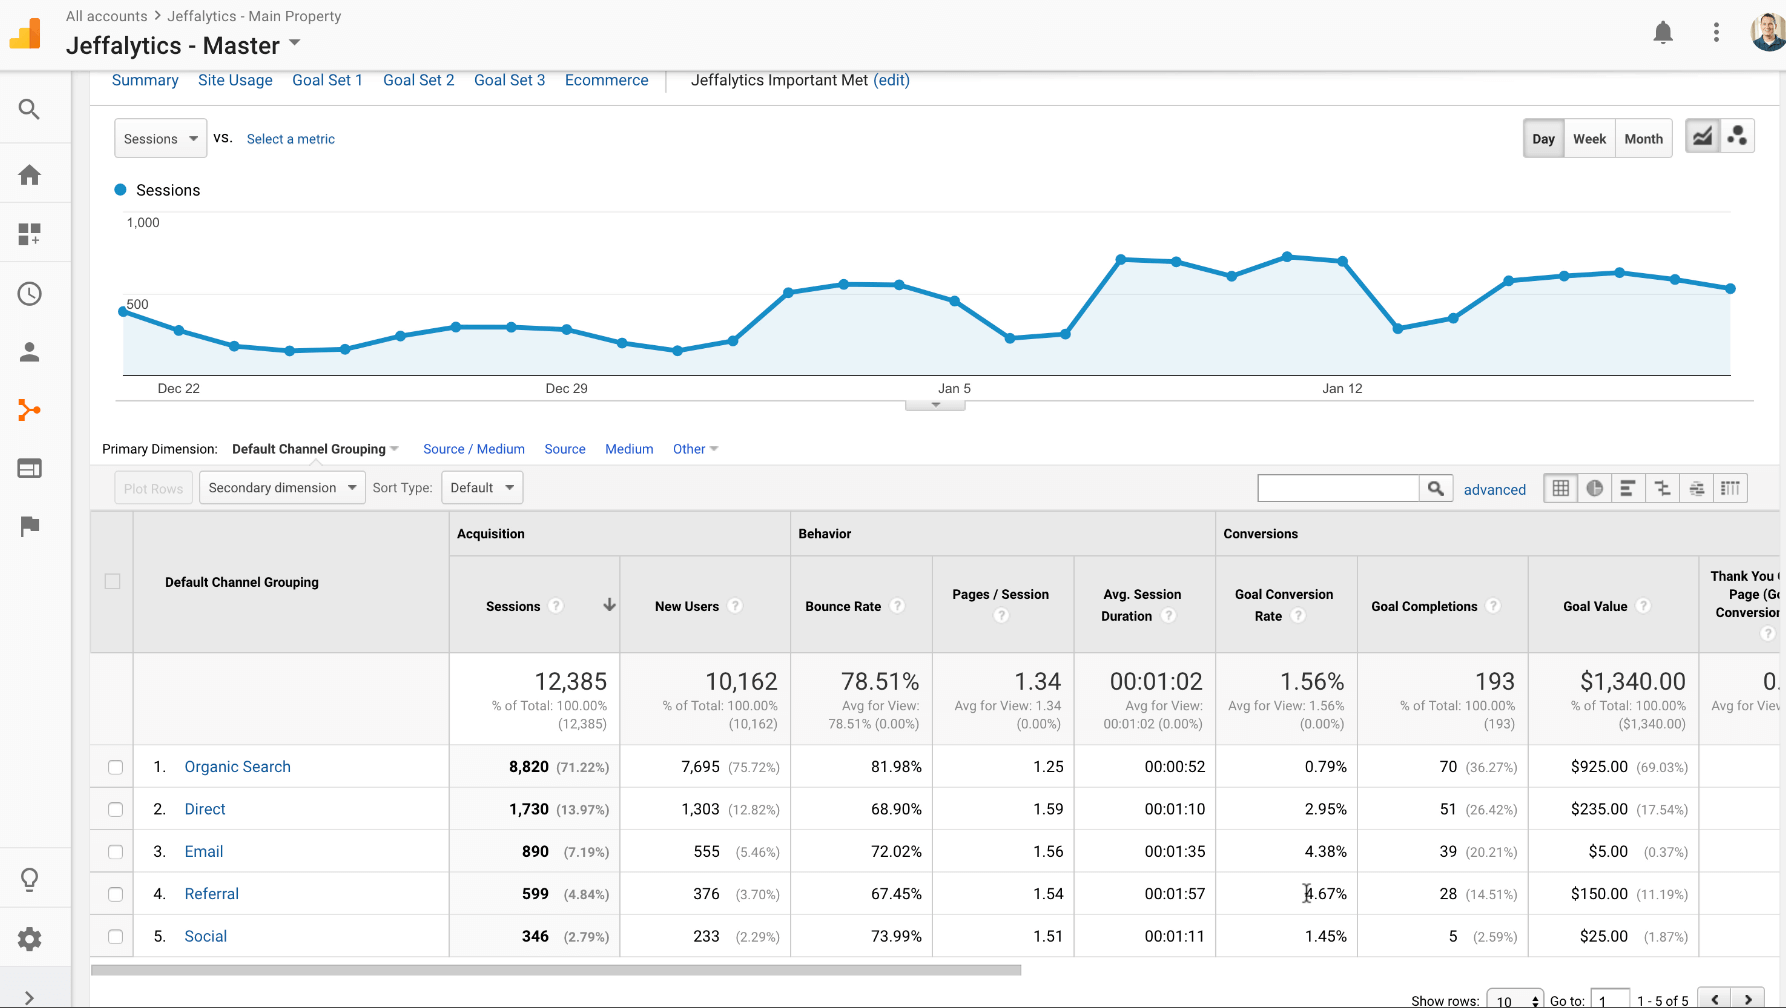Open the three-dot more options menu

point(1716,33)
